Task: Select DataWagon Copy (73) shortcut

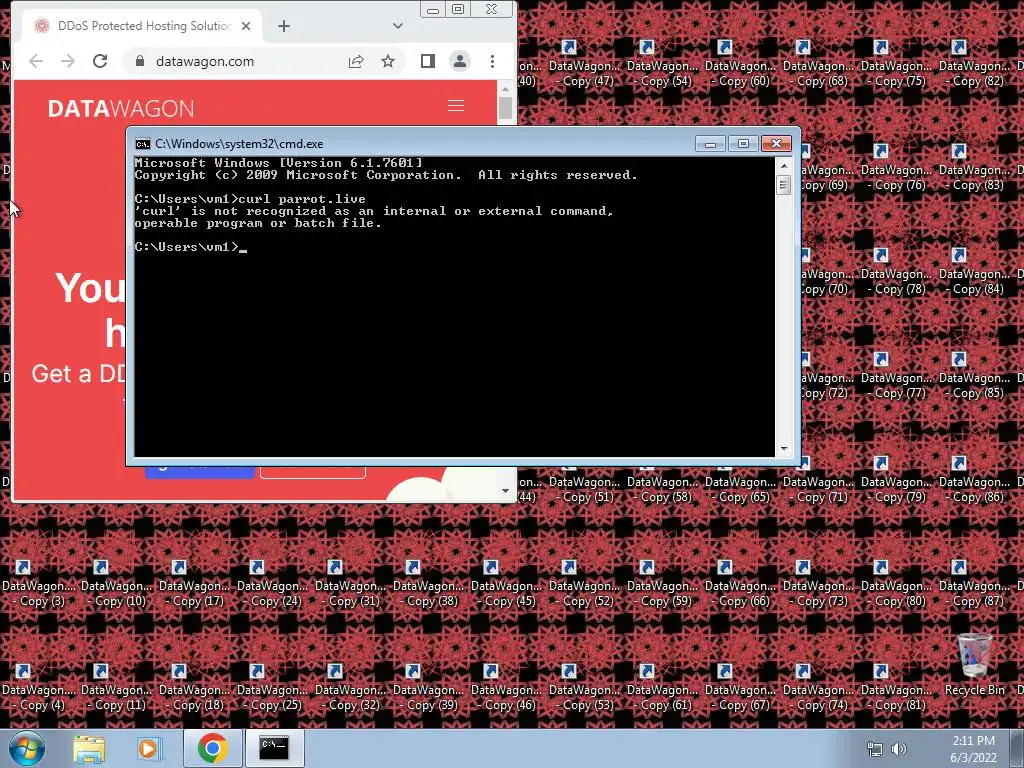Action: (x=819, y=583)
